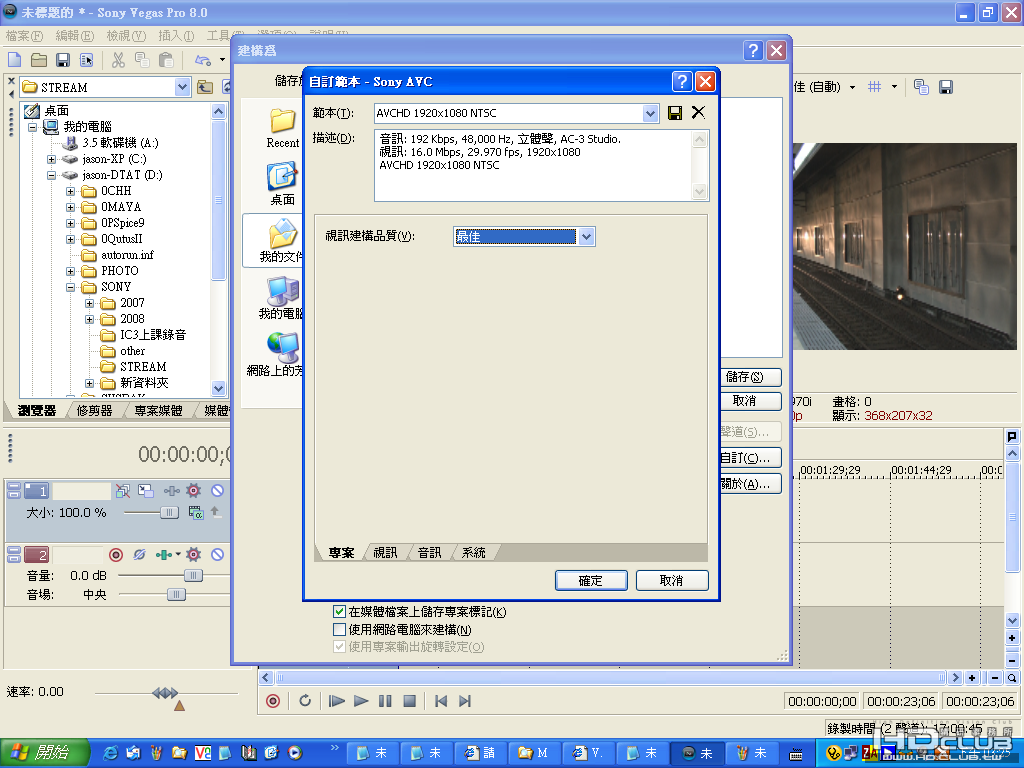Open the 範本 template dropdown
The height and width of the screenshot is (768, 1024).
point(650,114)
